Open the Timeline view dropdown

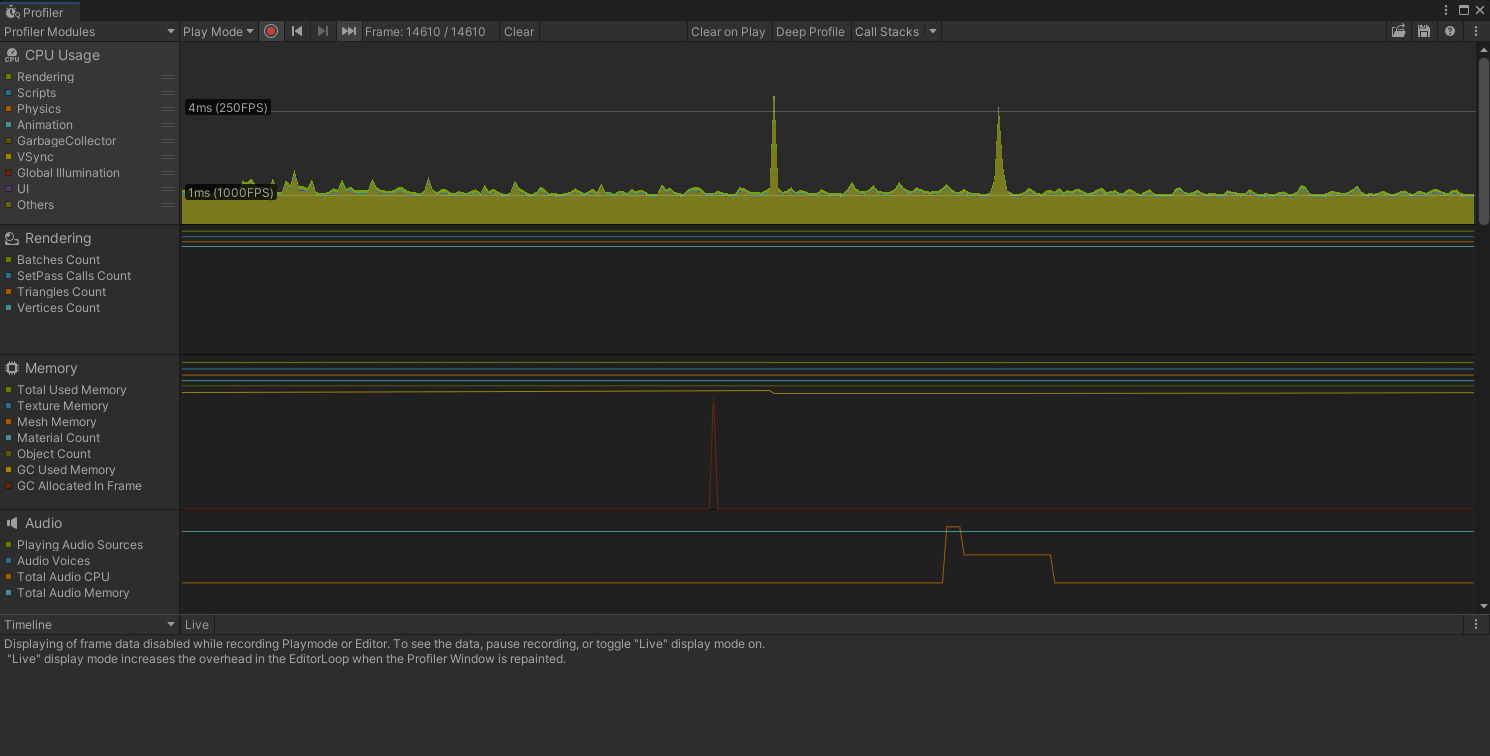click(x=89, y=625)
